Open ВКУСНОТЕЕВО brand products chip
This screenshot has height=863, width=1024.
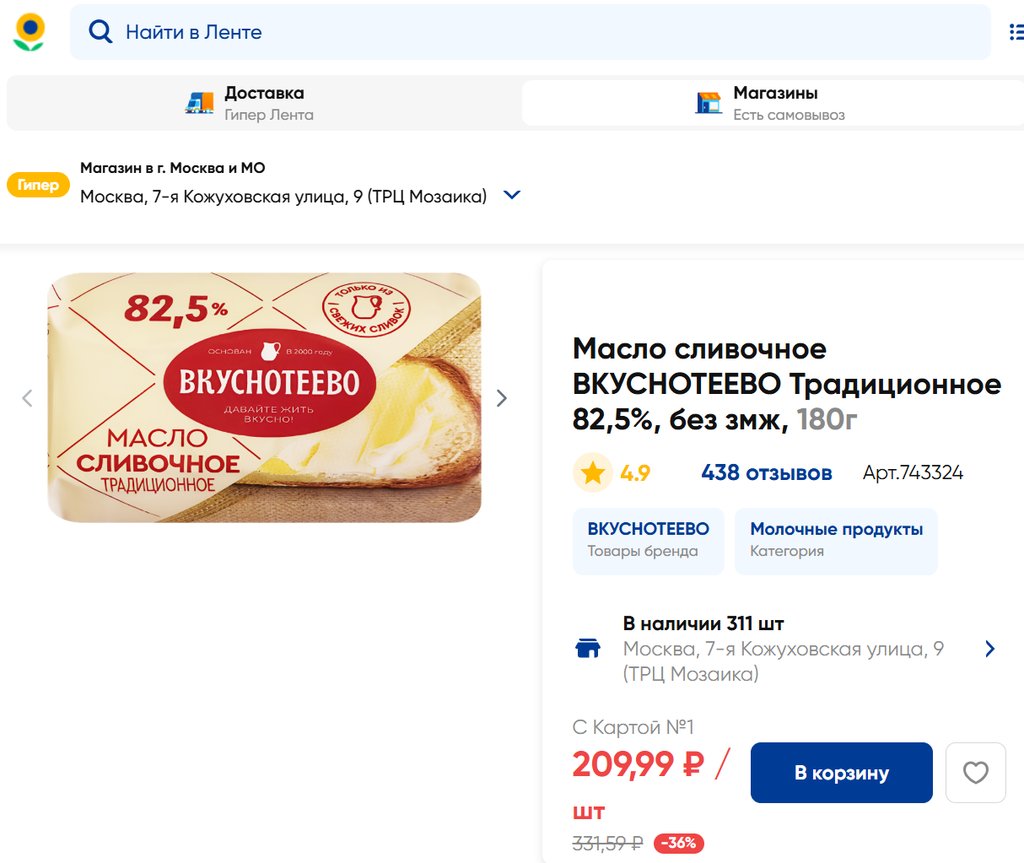[x=648, y=540]
